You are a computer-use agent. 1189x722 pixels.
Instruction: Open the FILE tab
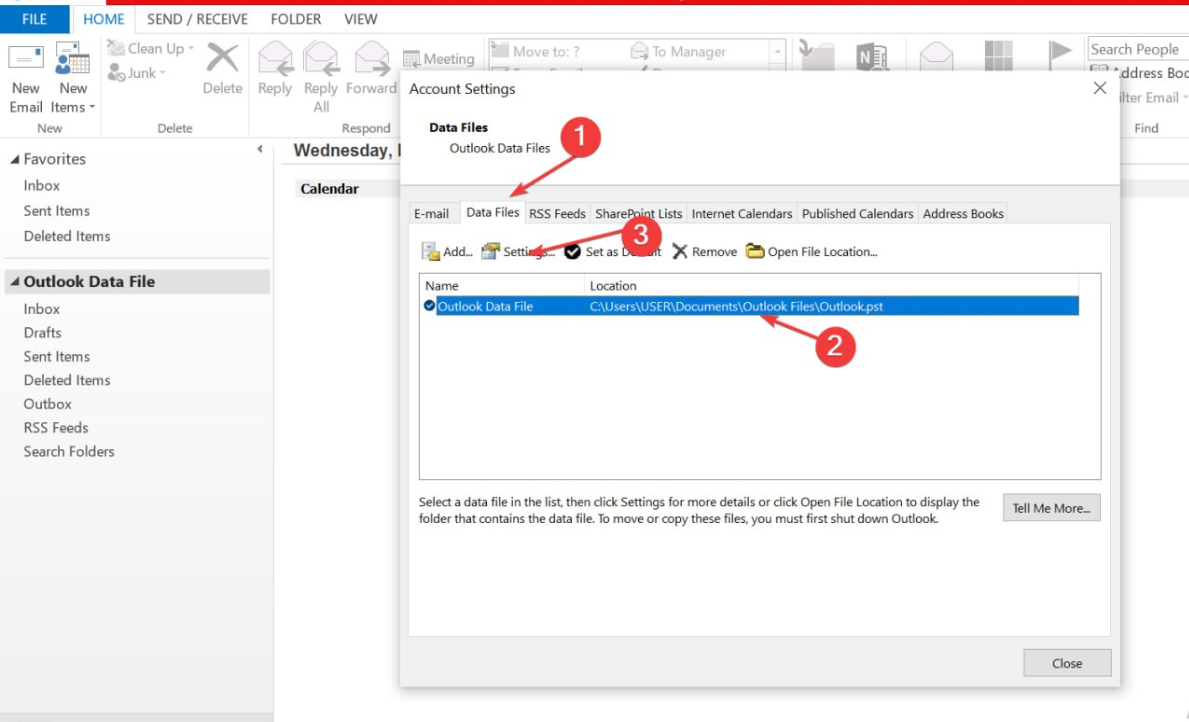click(34, 19)
